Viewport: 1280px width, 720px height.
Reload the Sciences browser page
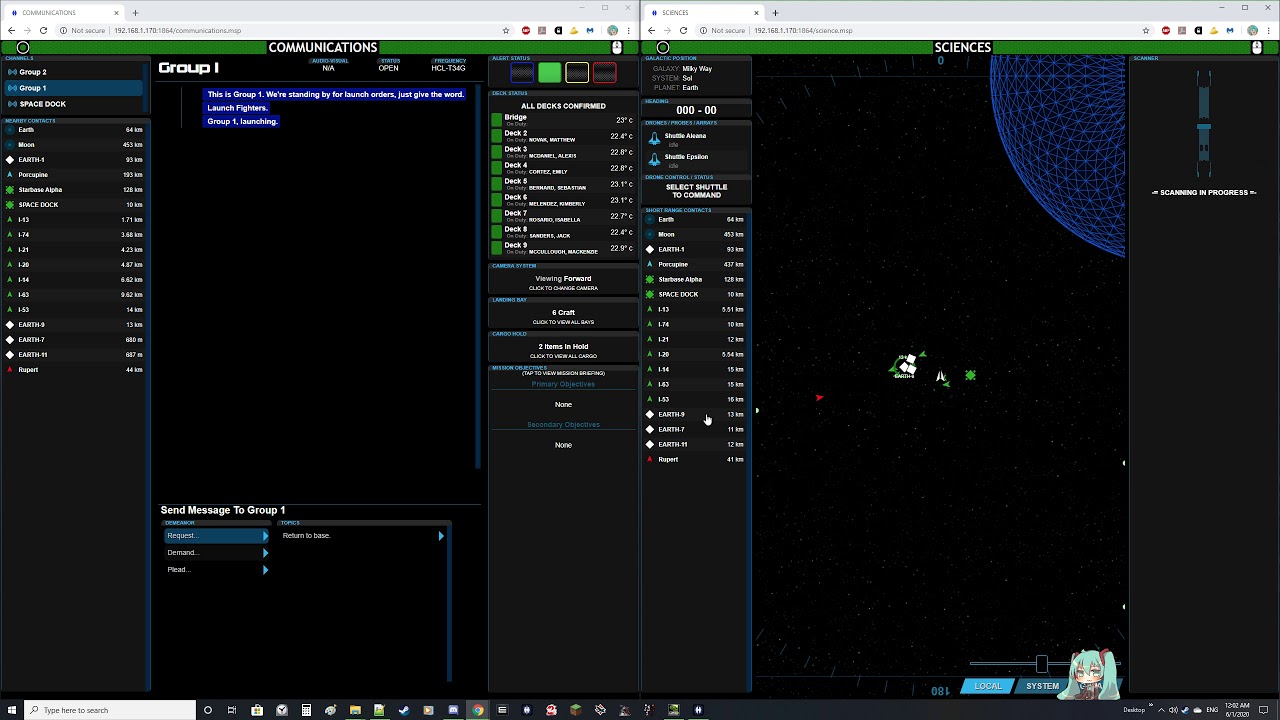[x=683, y=31]
